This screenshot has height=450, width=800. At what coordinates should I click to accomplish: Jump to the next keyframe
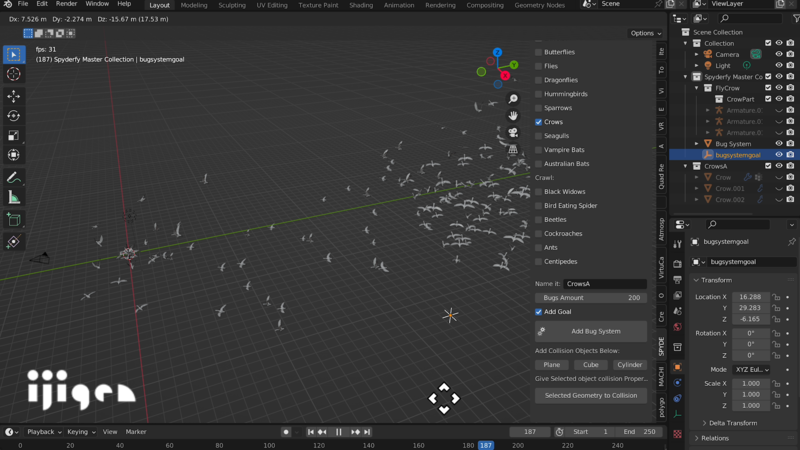[356, 432]
